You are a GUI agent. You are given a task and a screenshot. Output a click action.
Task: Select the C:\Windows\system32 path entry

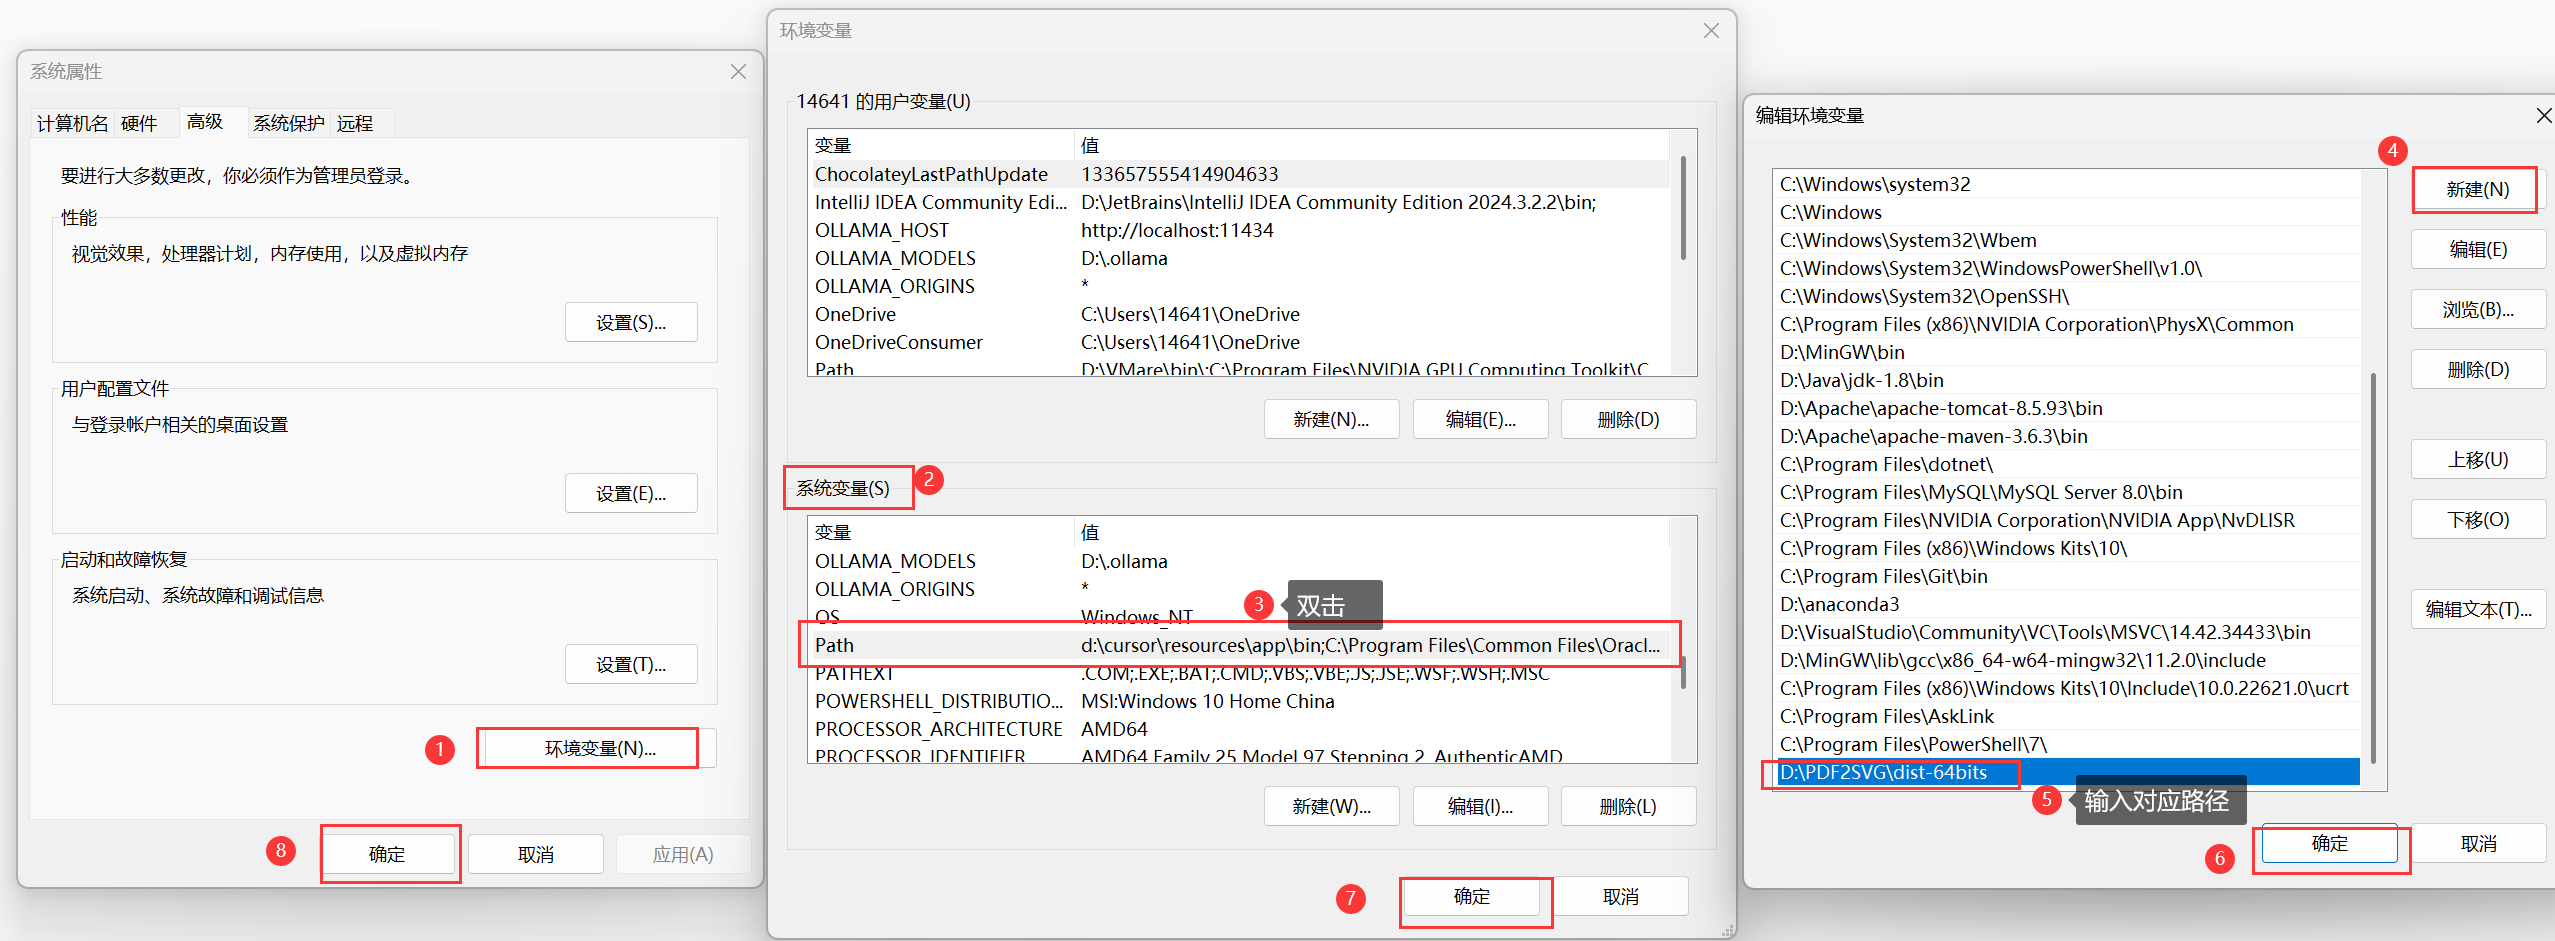tap(2067, 184)
